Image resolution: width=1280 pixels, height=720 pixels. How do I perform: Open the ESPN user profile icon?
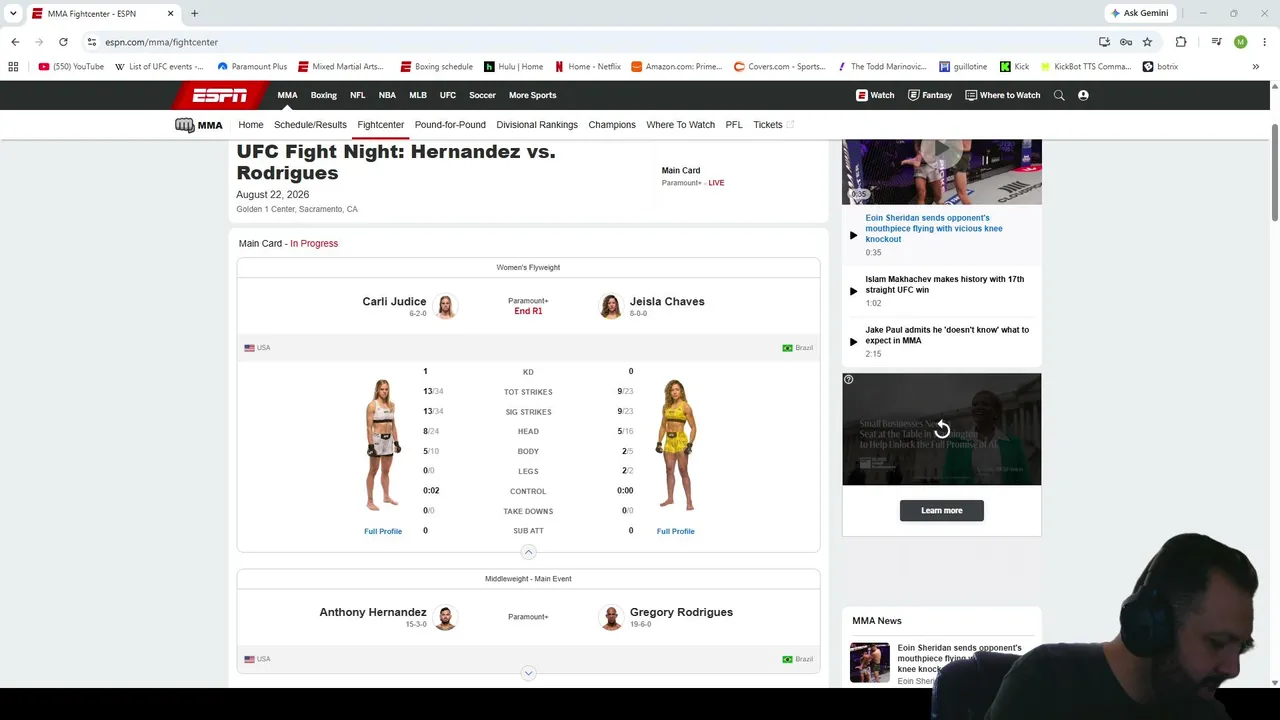pyautogui.click(x=1083, y=95)
